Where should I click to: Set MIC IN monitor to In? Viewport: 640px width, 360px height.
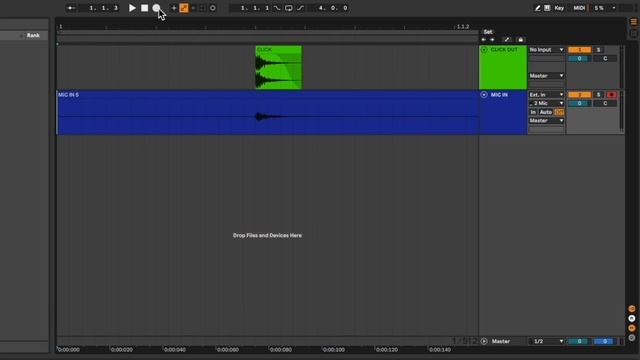click(x=533, y=112)
